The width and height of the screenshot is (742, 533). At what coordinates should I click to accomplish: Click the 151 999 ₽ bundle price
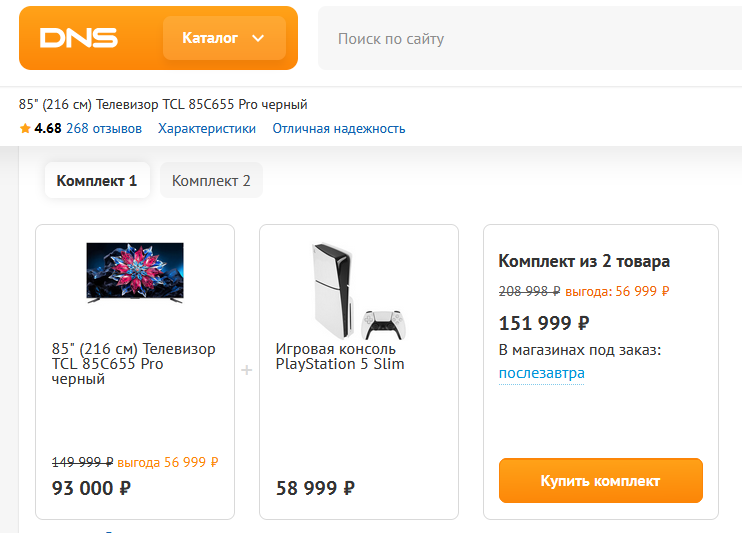[x=543, y=323]
